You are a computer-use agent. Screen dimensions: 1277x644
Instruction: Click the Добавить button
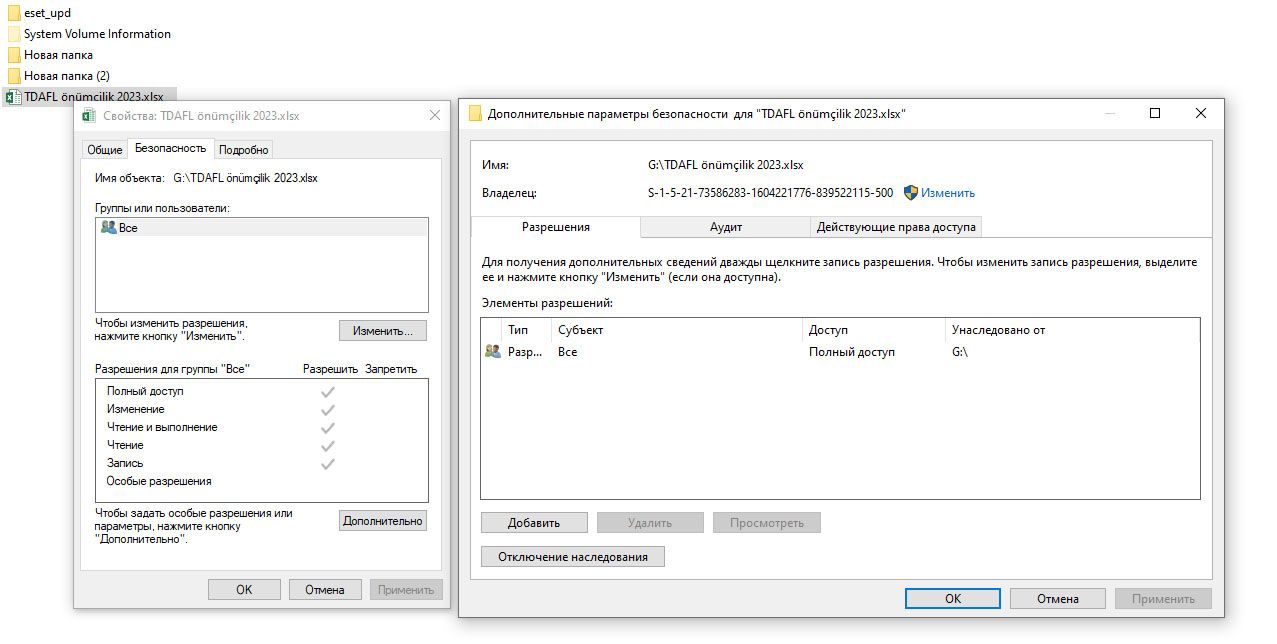coord(534,523)
